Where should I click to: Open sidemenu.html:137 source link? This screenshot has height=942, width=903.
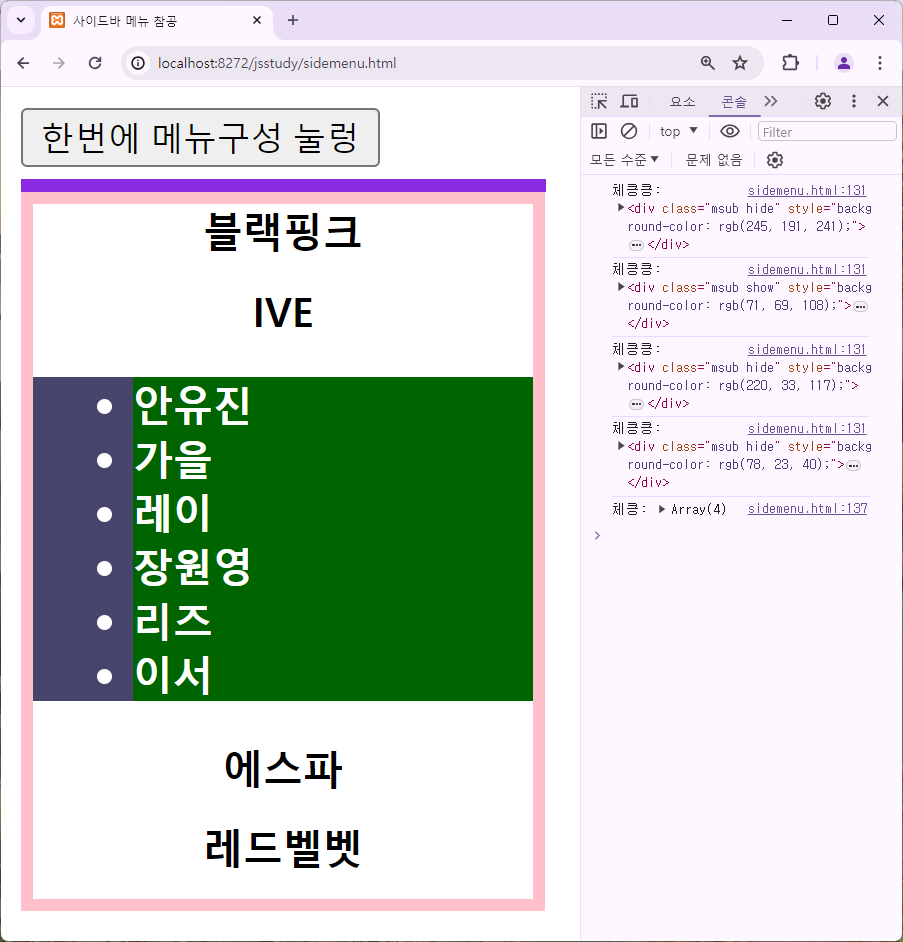(x=807, y=509)
